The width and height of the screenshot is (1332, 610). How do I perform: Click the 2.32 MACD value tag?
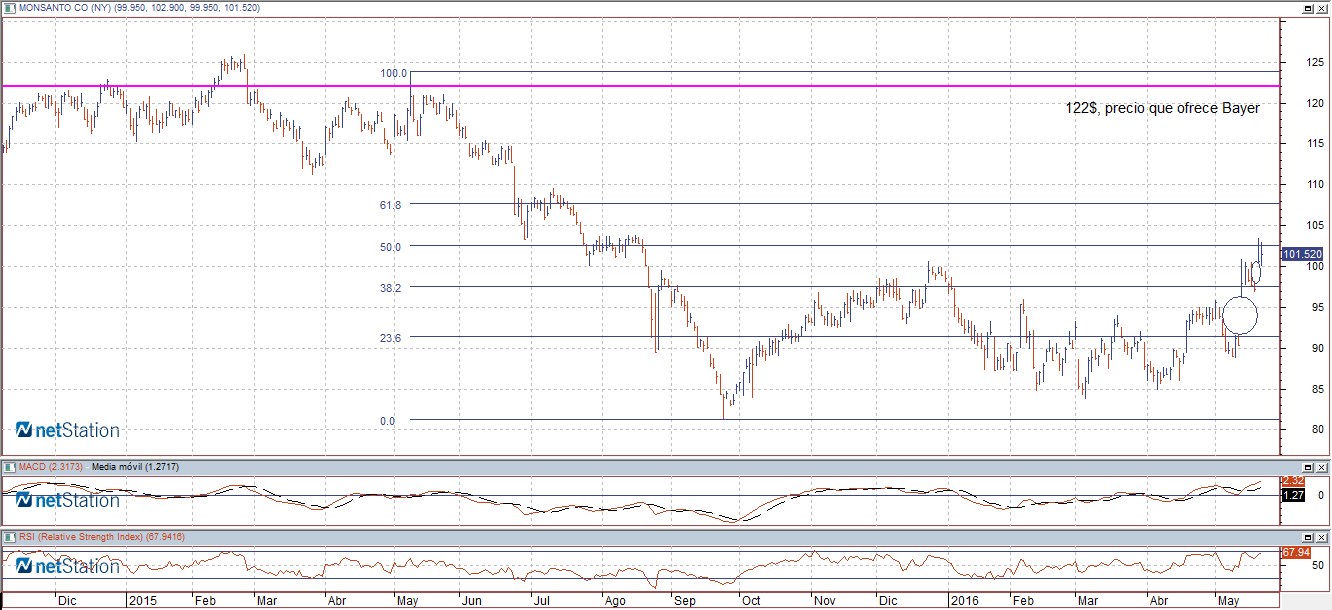coord(1293,481)
